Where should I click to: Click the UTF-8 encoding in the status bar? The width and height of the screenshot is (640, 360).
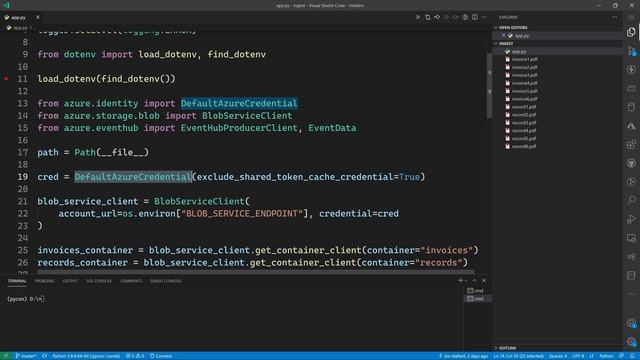[x=578, y=356]
